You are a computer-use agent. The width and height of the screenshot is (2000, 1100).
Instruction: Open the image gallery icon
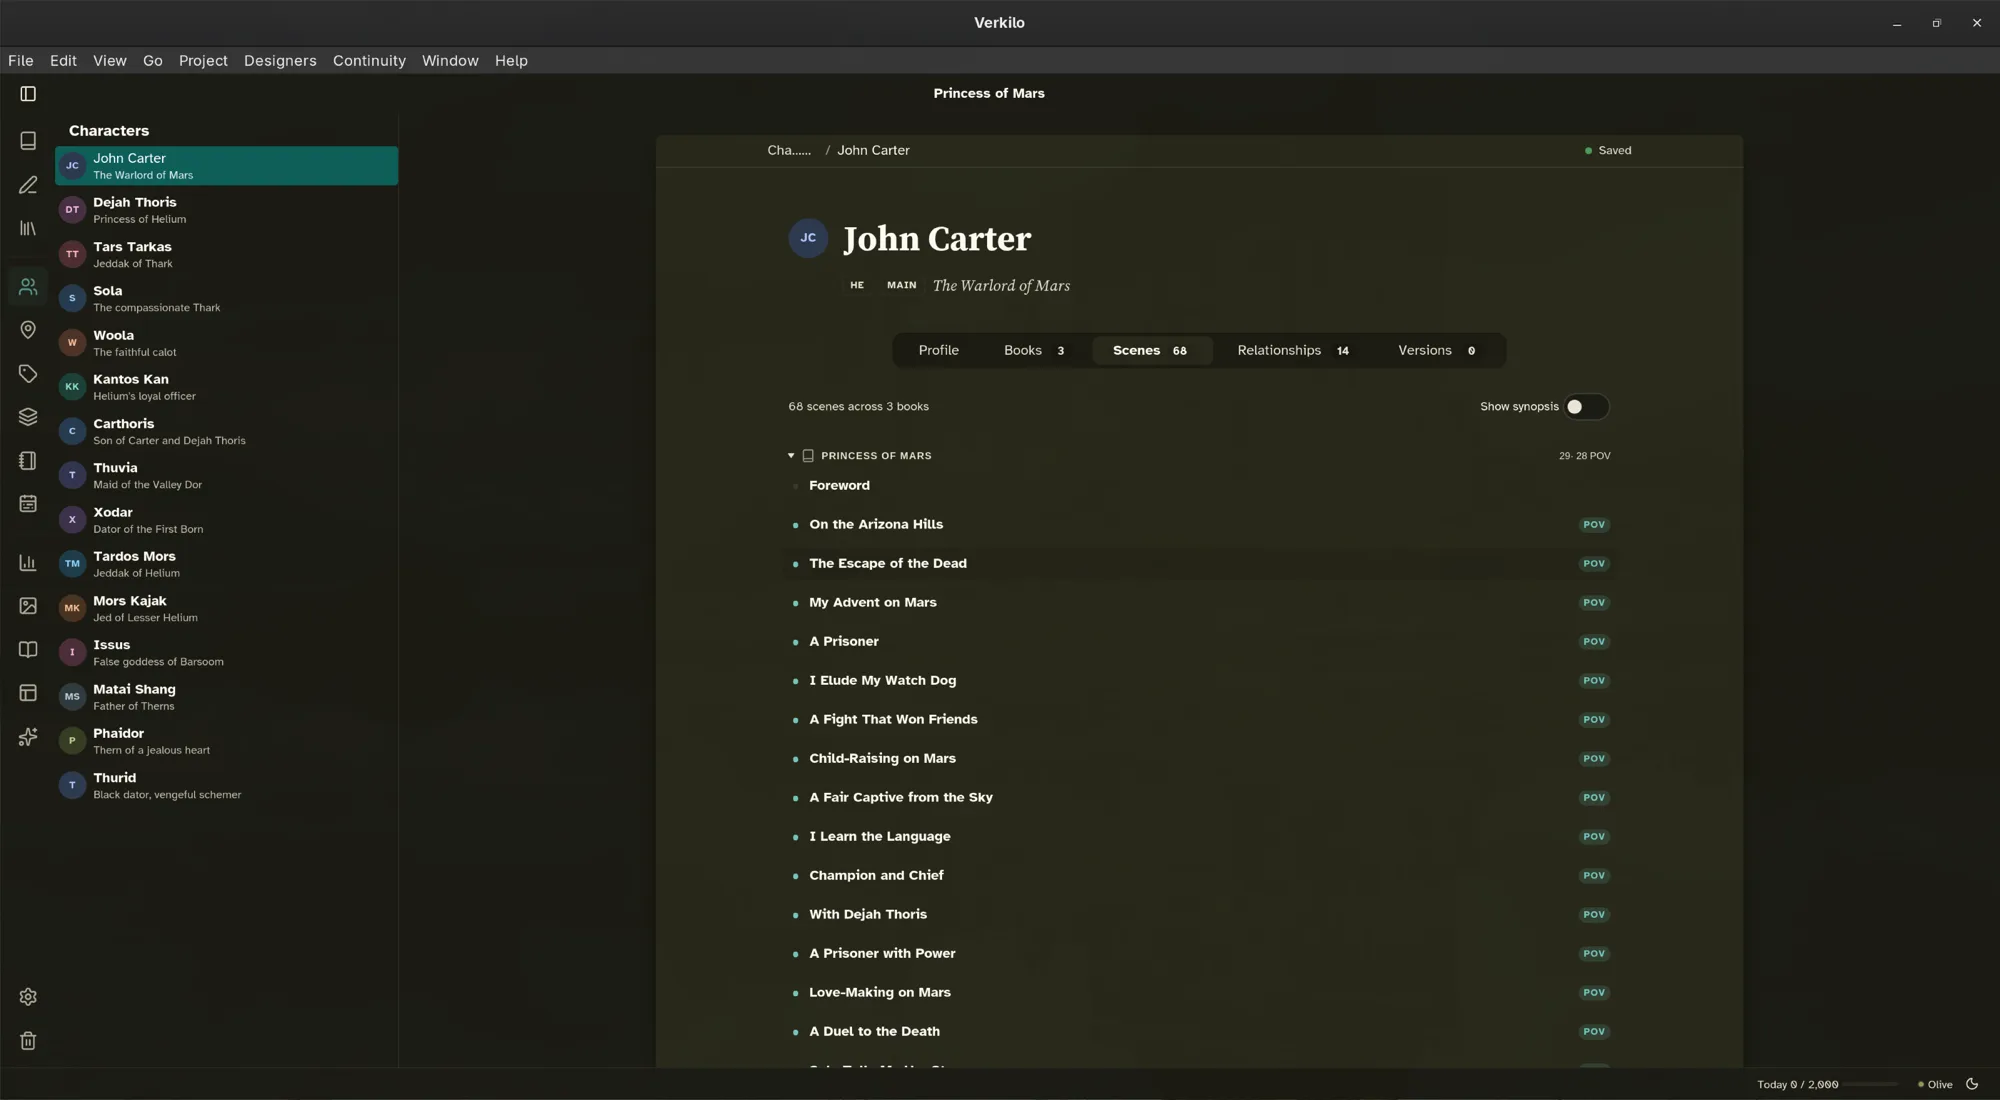point(28,606)
